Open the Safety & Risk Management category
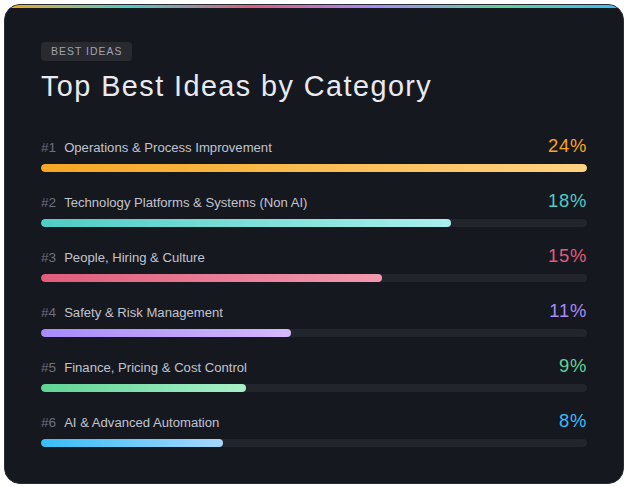Image resolution: width=628 pixels, height=487 pixels. (143, 313)
